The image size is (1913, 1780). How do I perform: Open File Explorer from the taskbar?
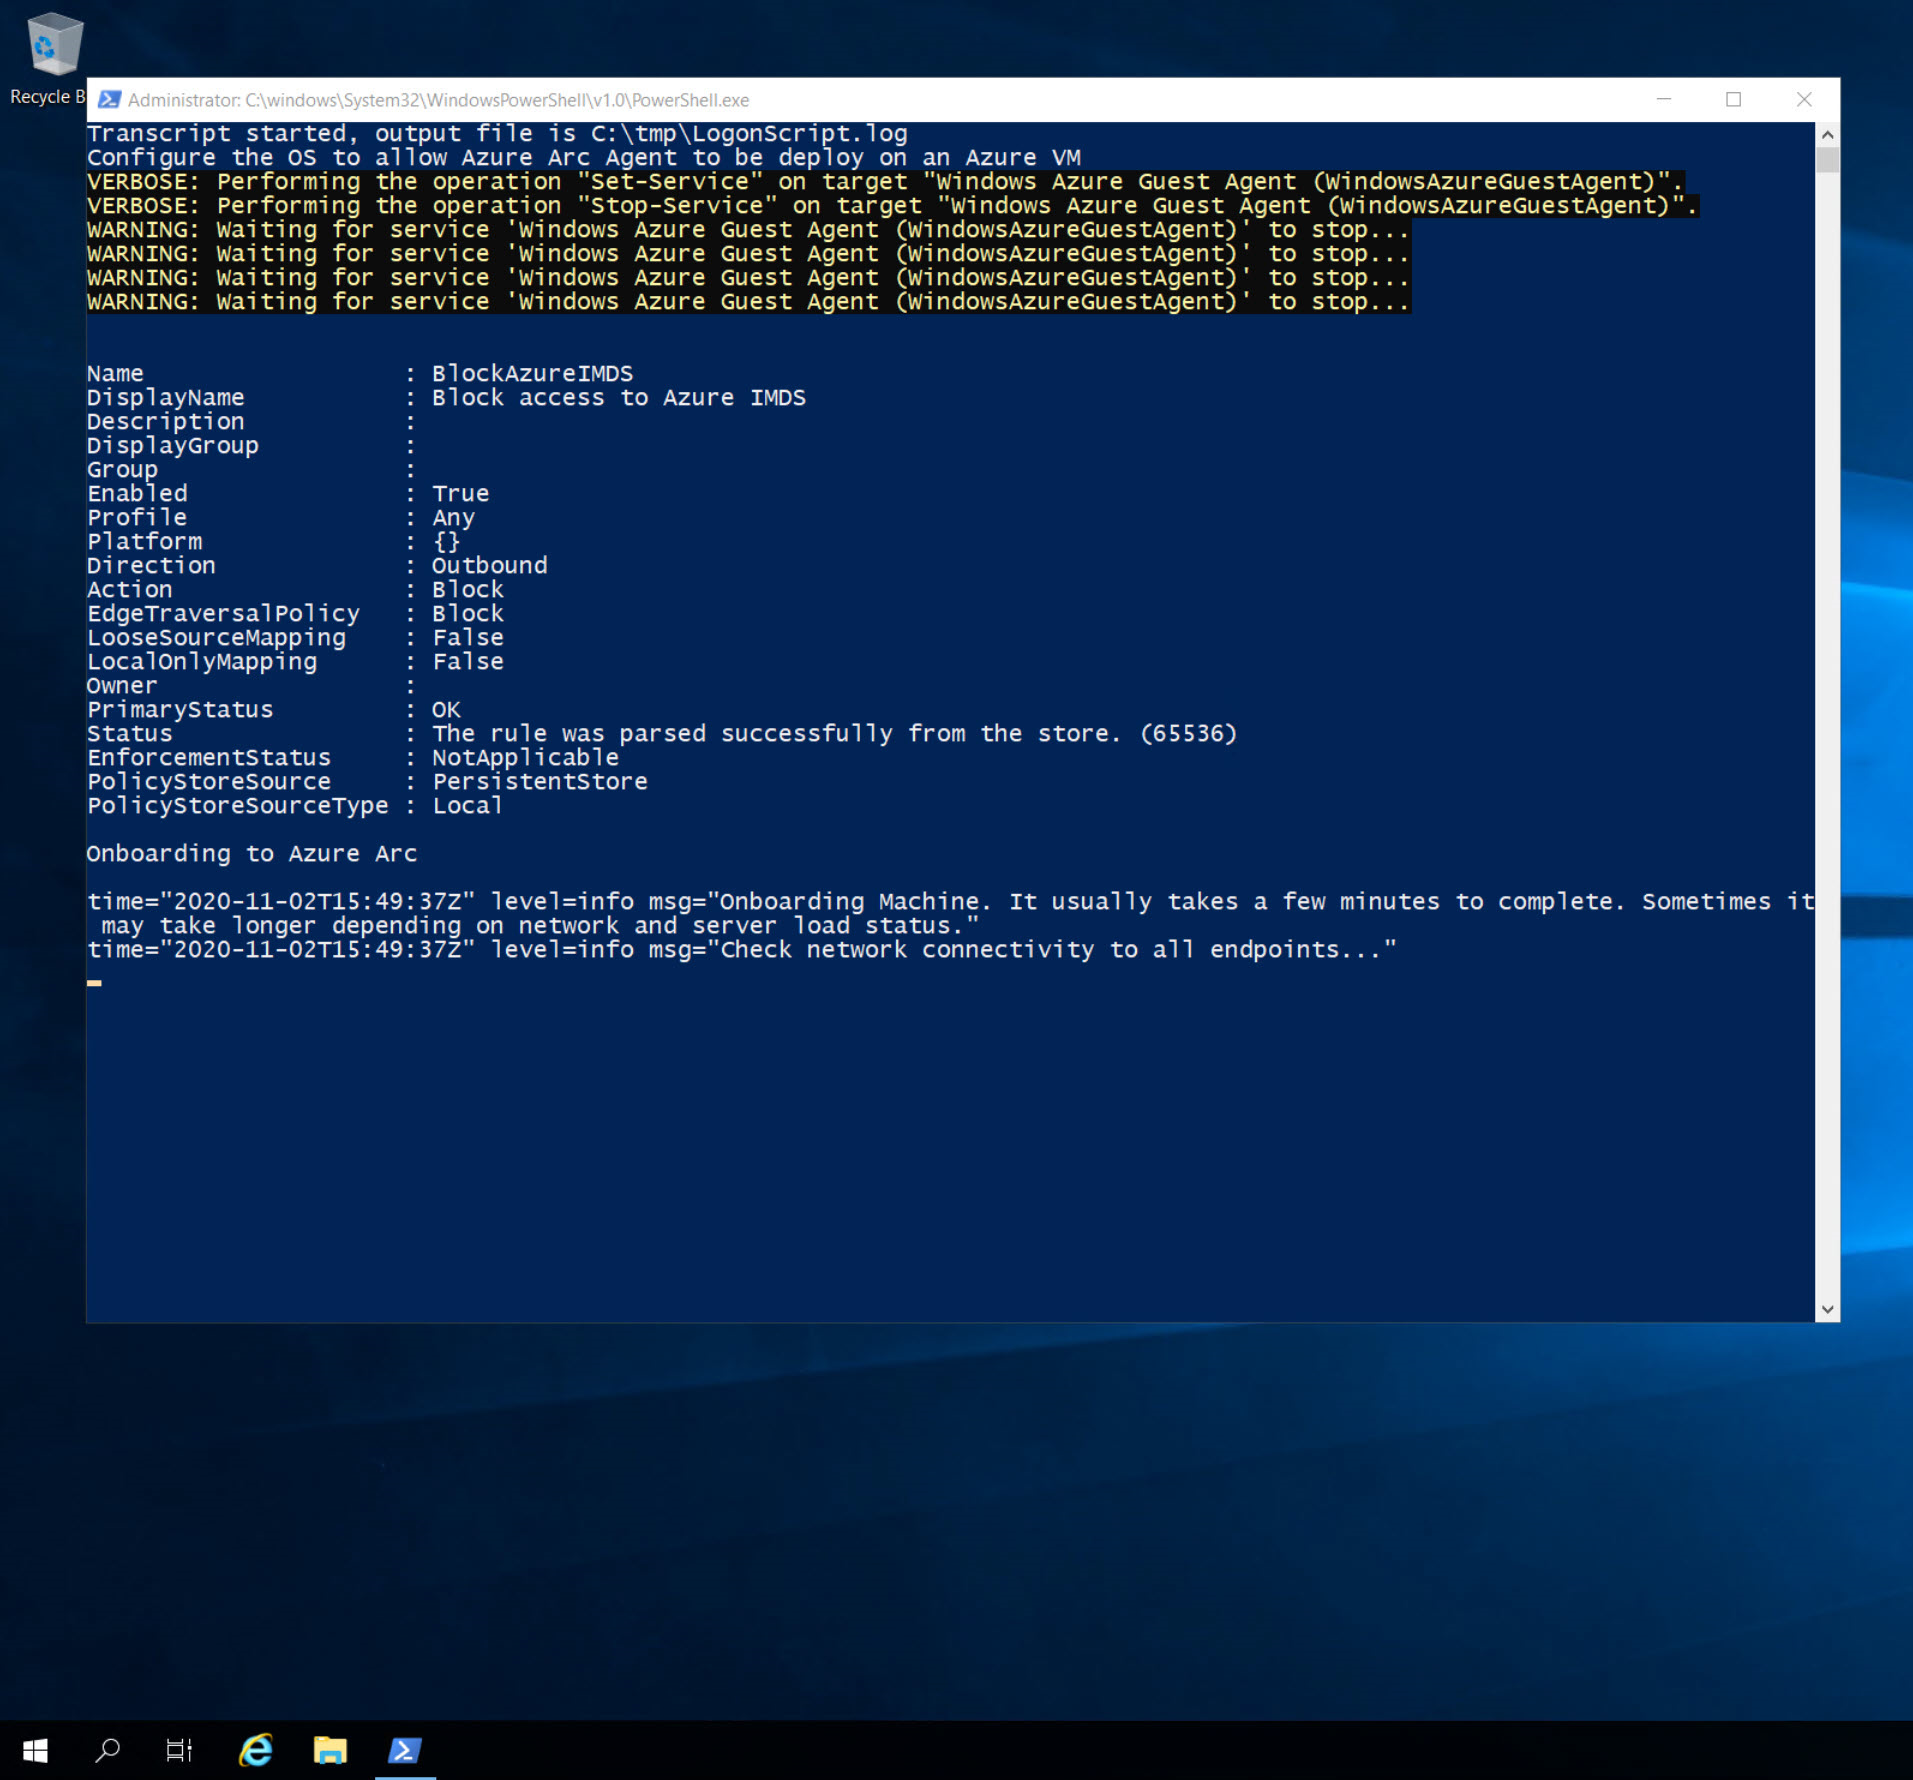click(330, 1750)
